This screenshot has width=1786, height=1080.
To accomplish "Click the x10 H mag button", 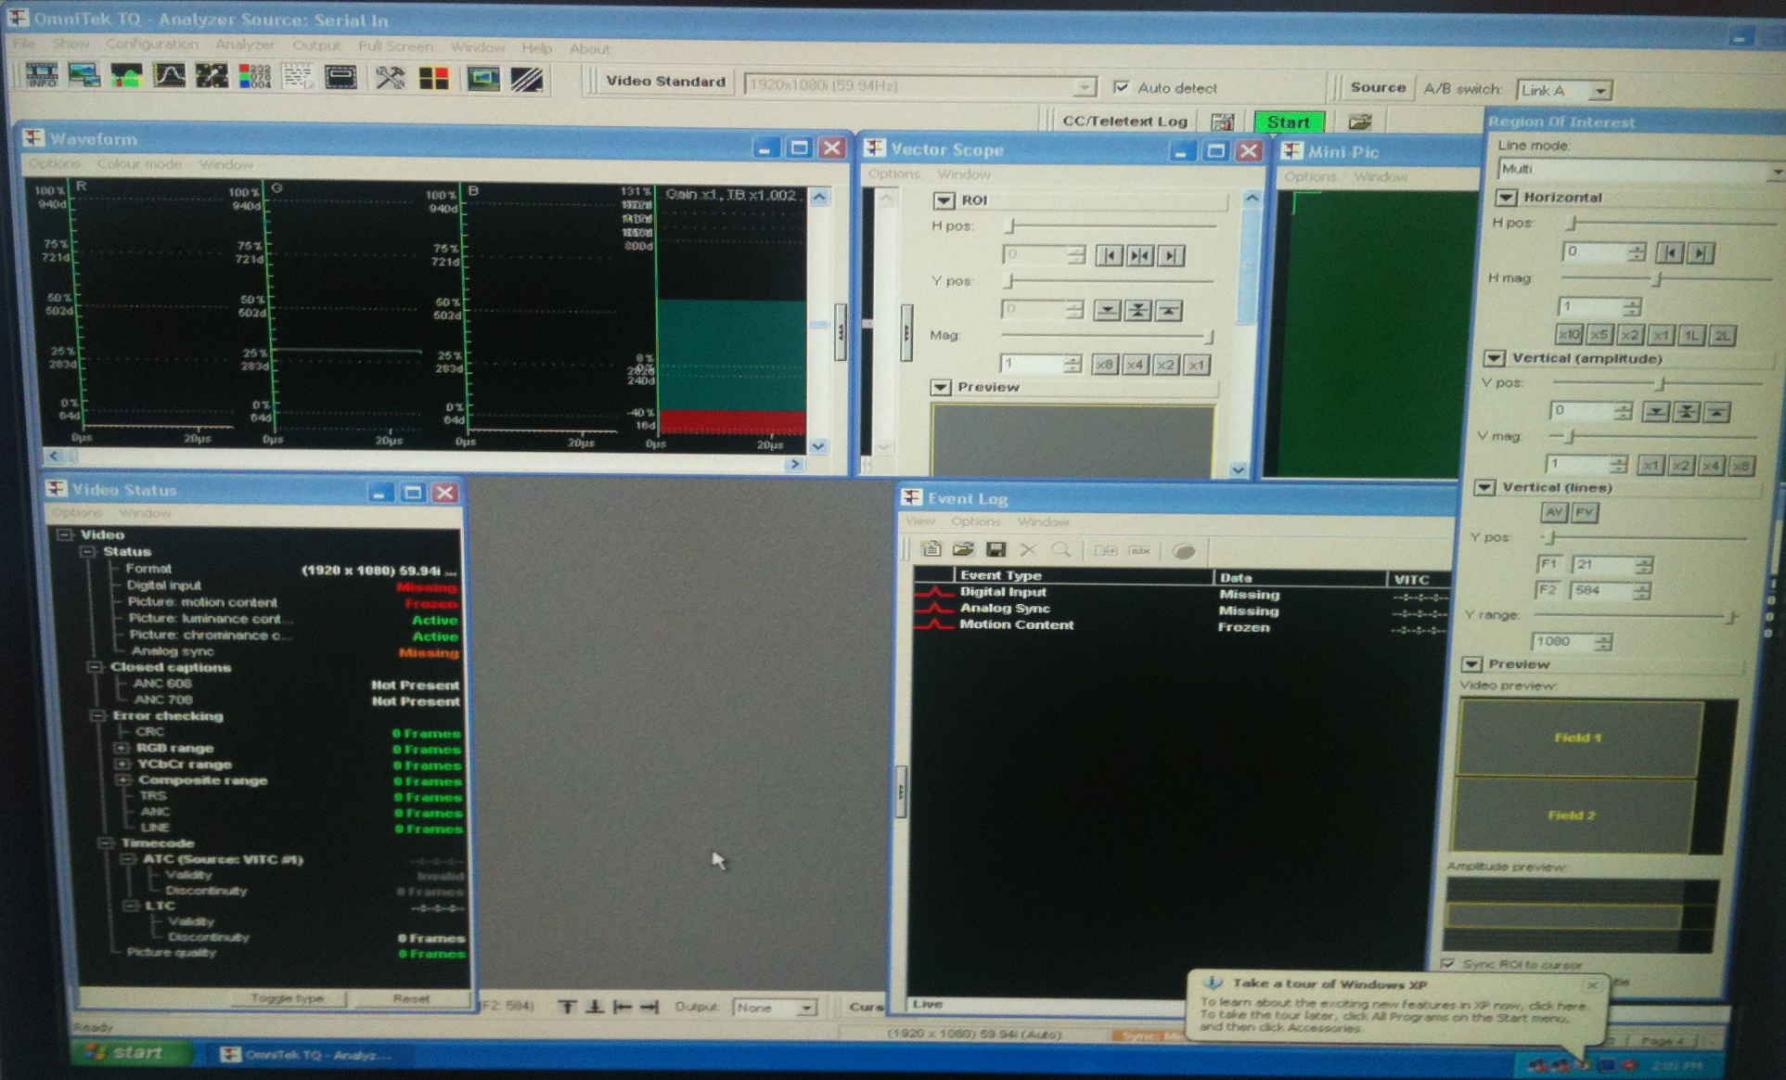I will [x=1569, y=335].
